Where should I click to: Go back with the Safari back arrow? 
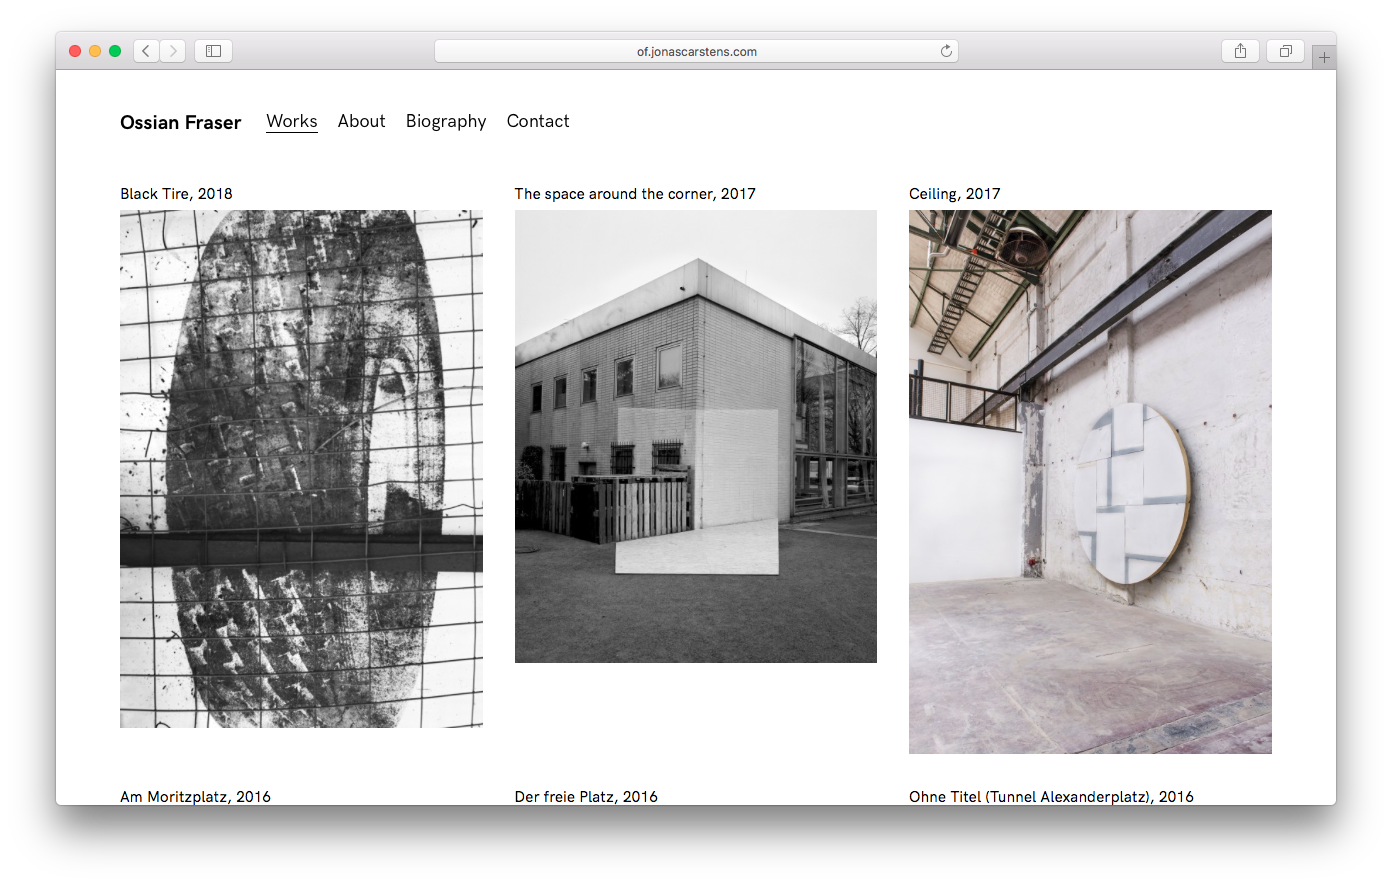tap(146, 51)
